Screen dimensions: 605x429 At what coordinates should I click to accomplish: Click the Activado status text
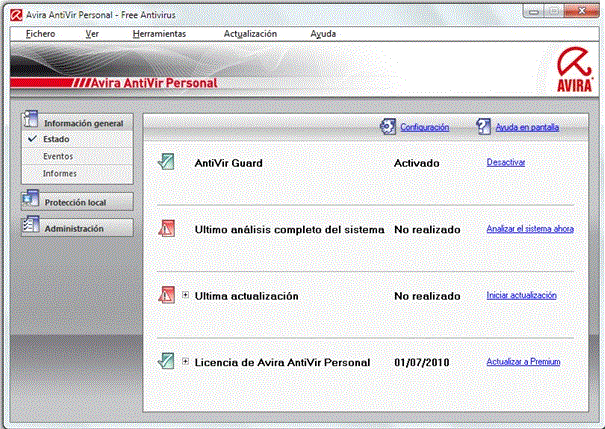(x=416, y=163)
